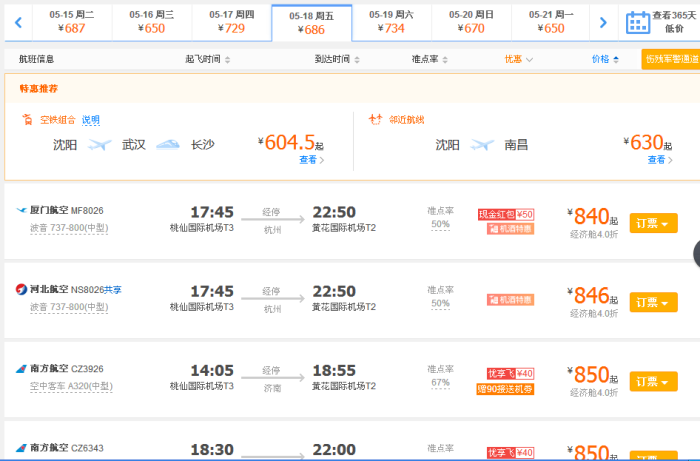Click the nearby route icon
The width and height of the screenshot is (700, 461).
375,120
